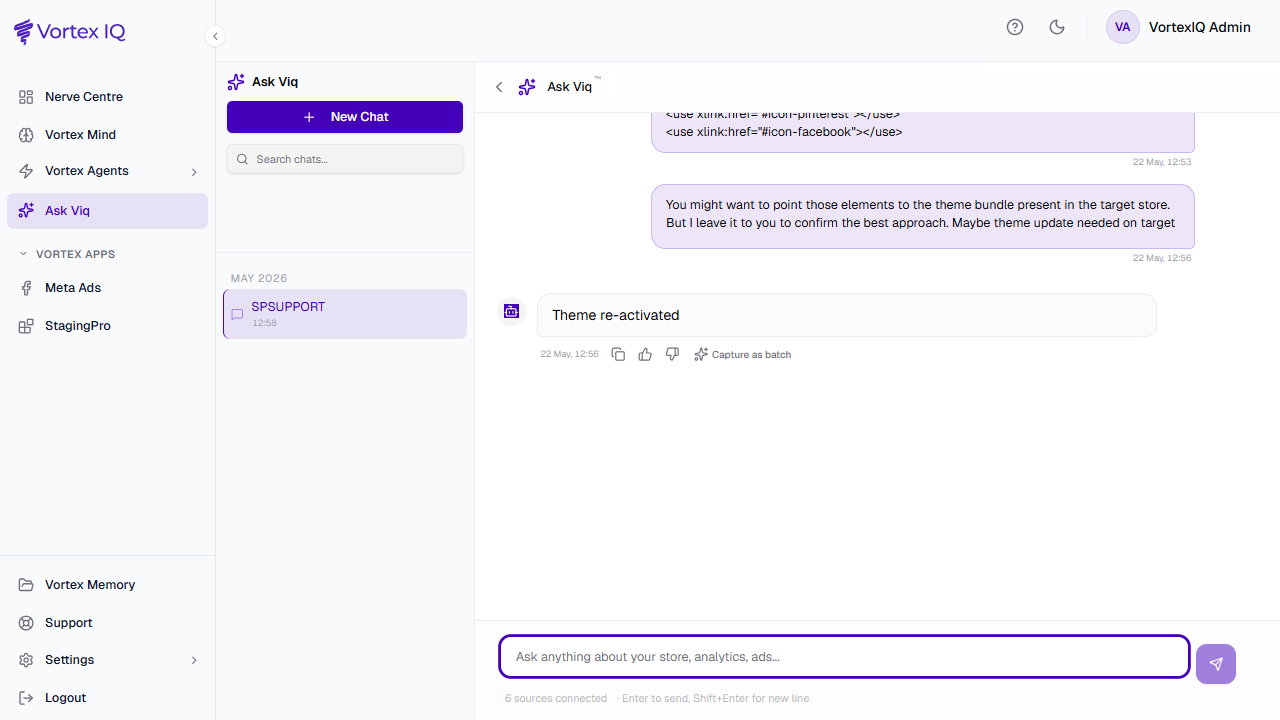Click the SPSUPPORT chat bubble icon

click(x=237, y=314)
